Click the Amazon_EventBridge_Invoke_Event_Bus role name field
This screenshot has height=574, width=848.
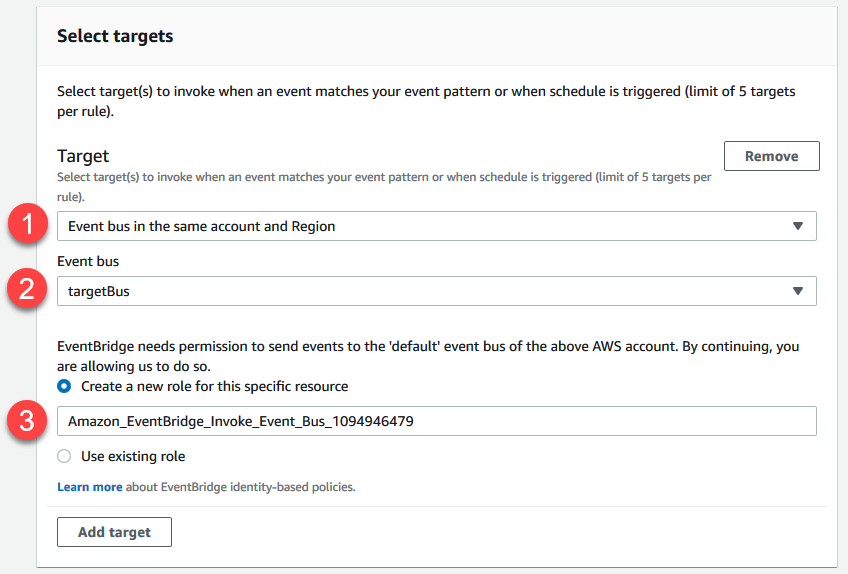point(436,421)
